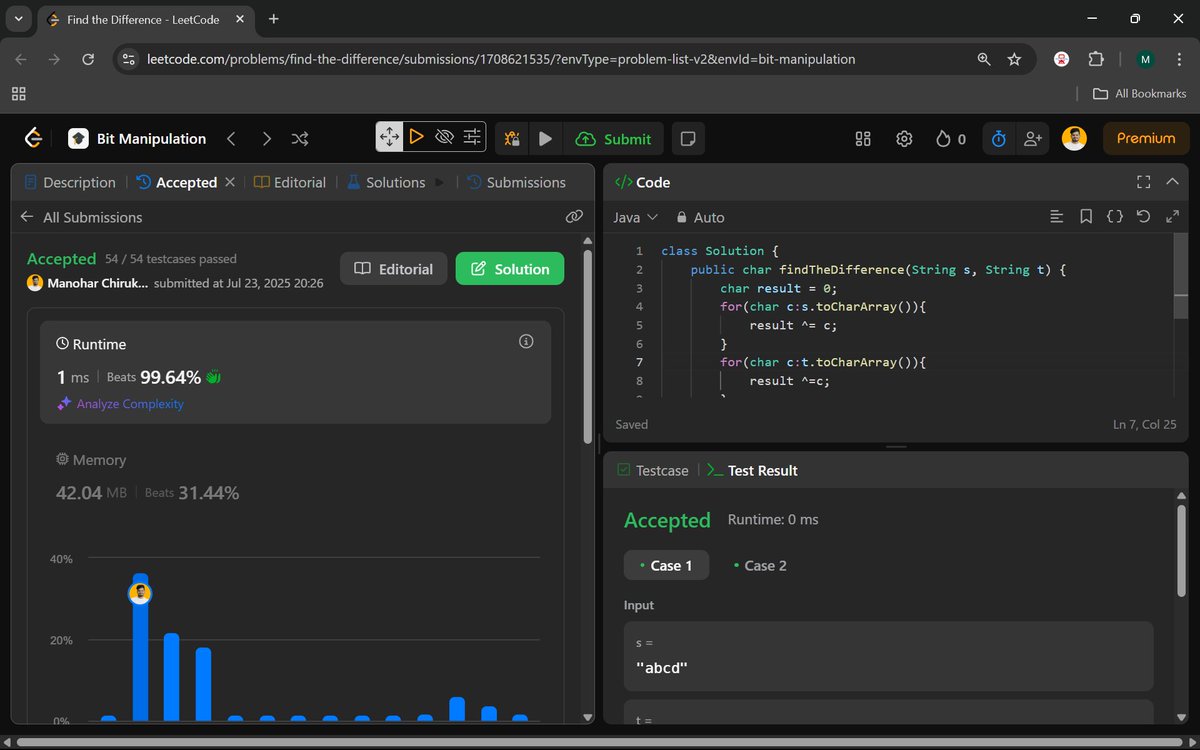This screenshot has width=1200, height=750.
Task: Click the s input value "abcd"
Action: coord(662,668)
